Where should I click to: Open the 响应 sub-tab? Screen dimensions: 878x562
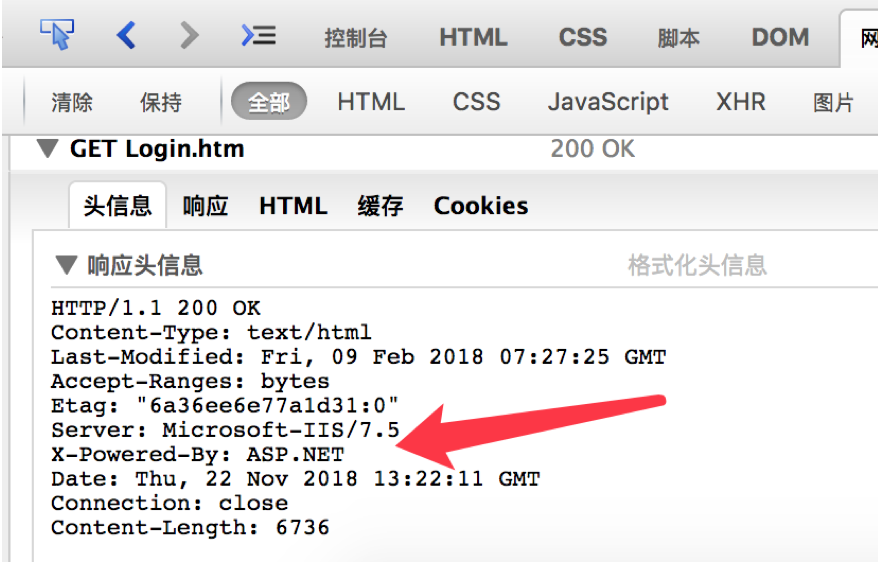tap(206, 206)
